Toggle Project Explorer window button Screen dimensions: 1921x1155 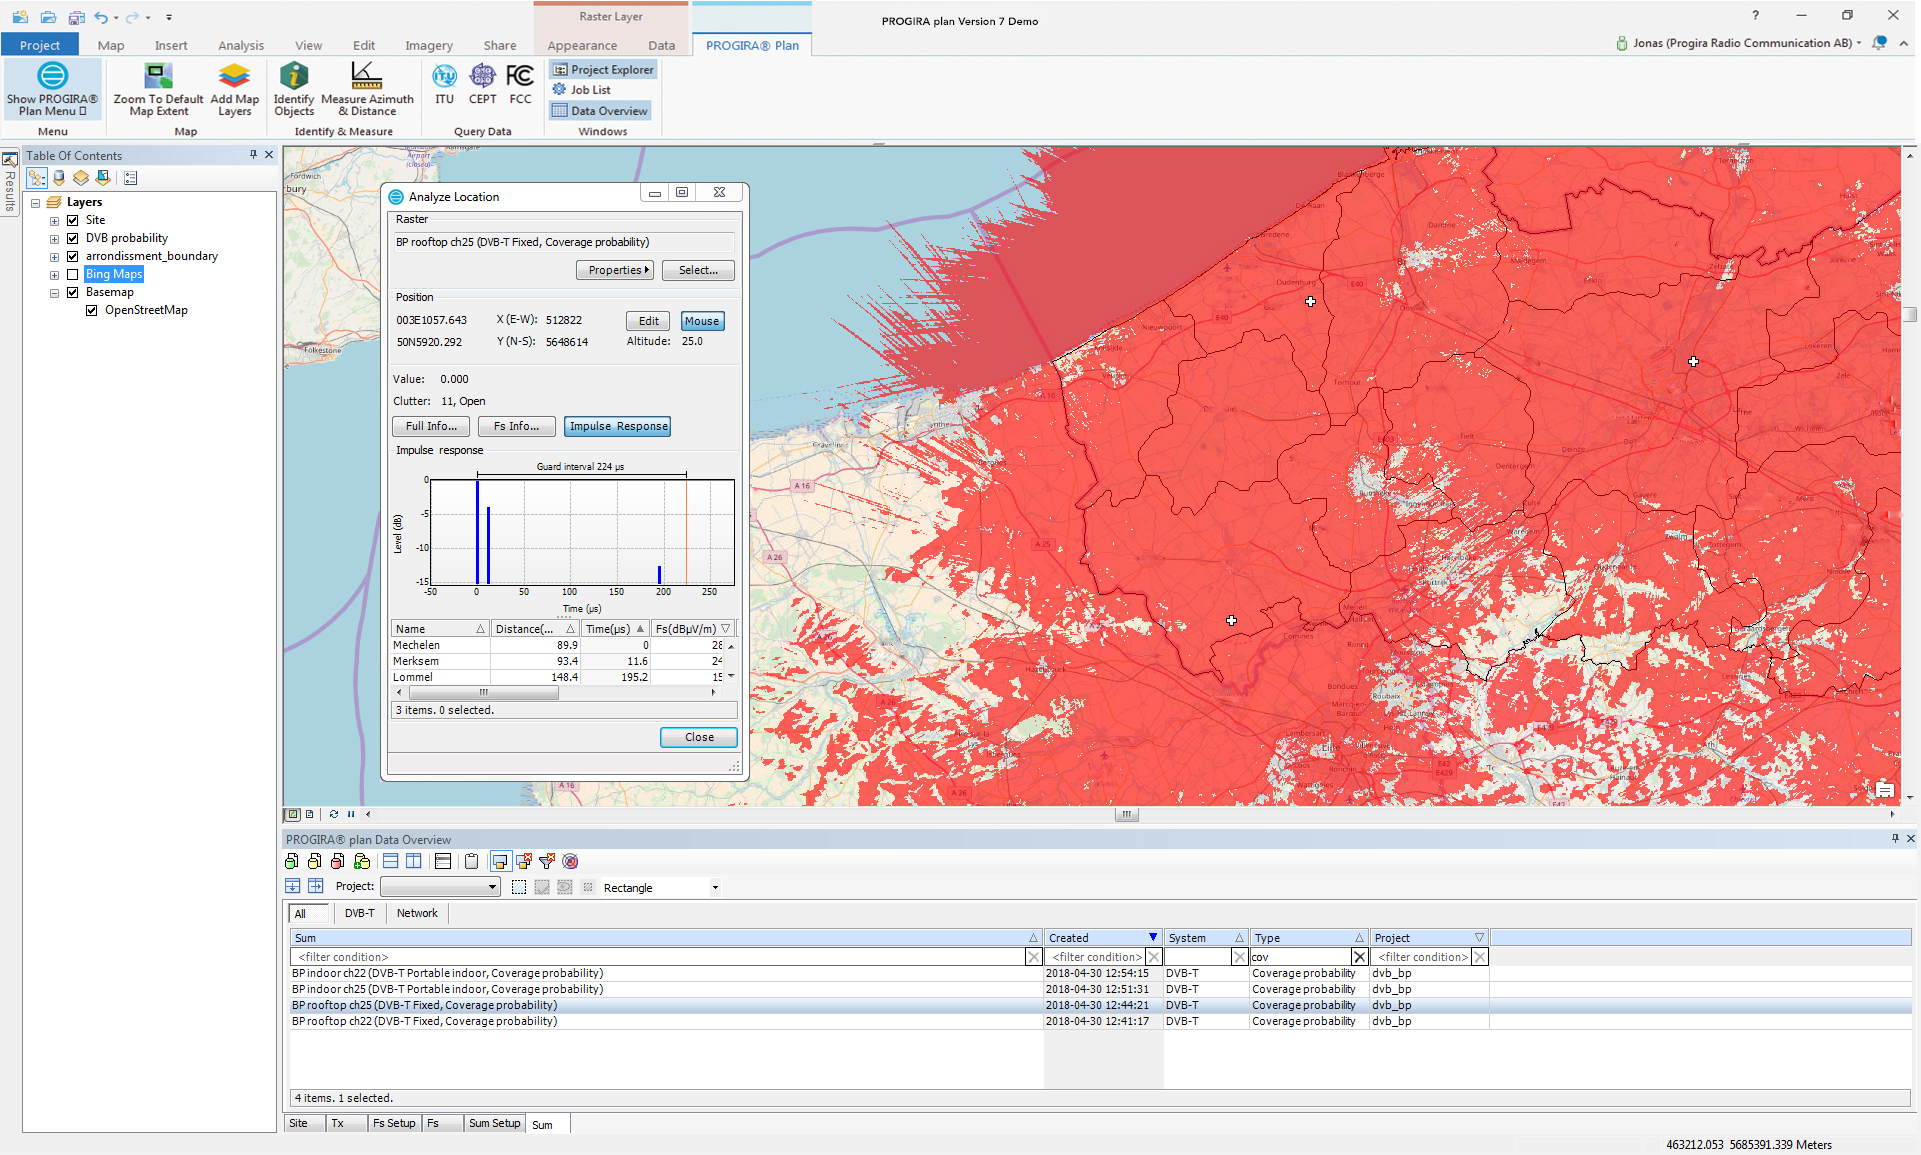(603, 70)
